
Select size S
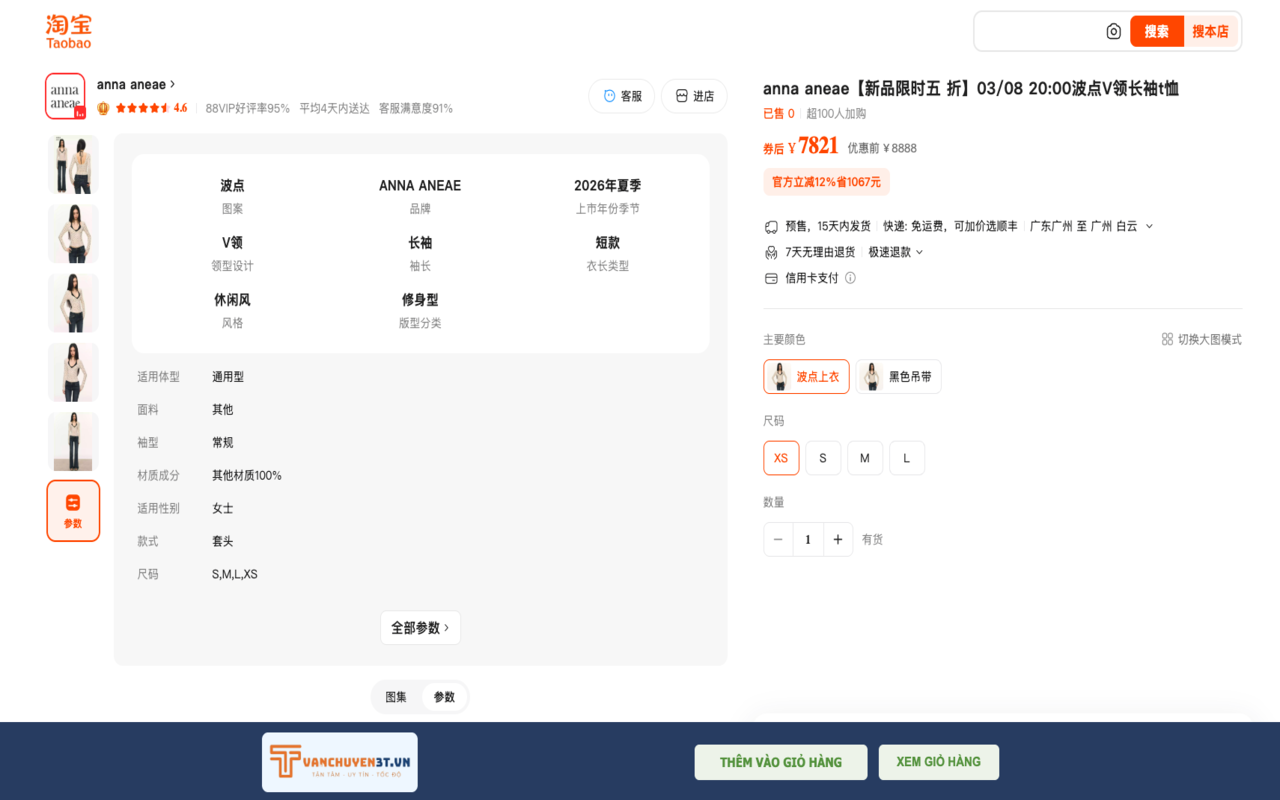coord(823,458)
